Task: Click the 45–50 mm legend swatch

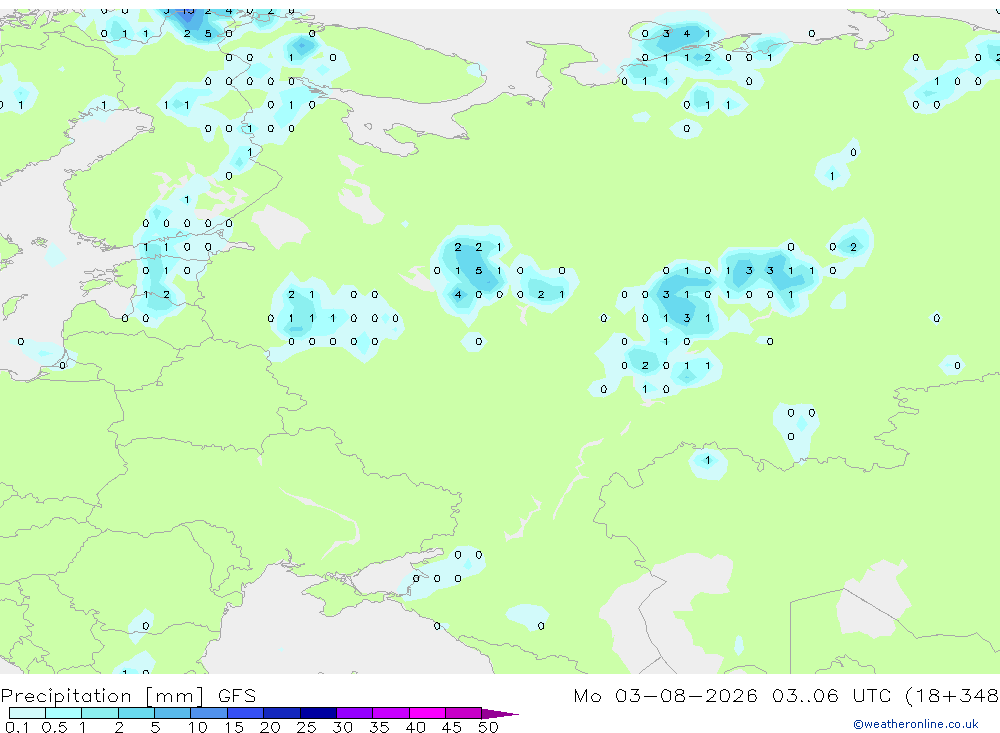Action: [464, 713]
